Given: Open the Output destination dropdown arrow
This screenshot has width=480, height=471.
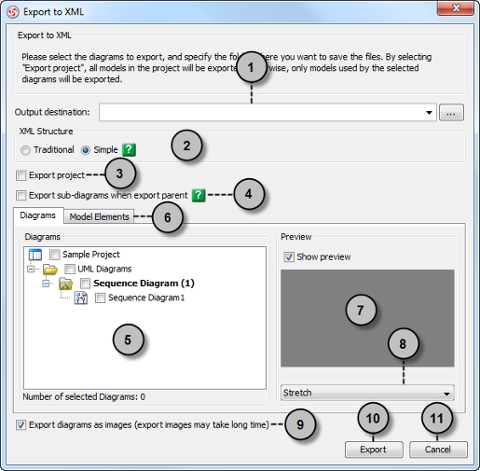Looking at the screenshot, I should (429, 113).
